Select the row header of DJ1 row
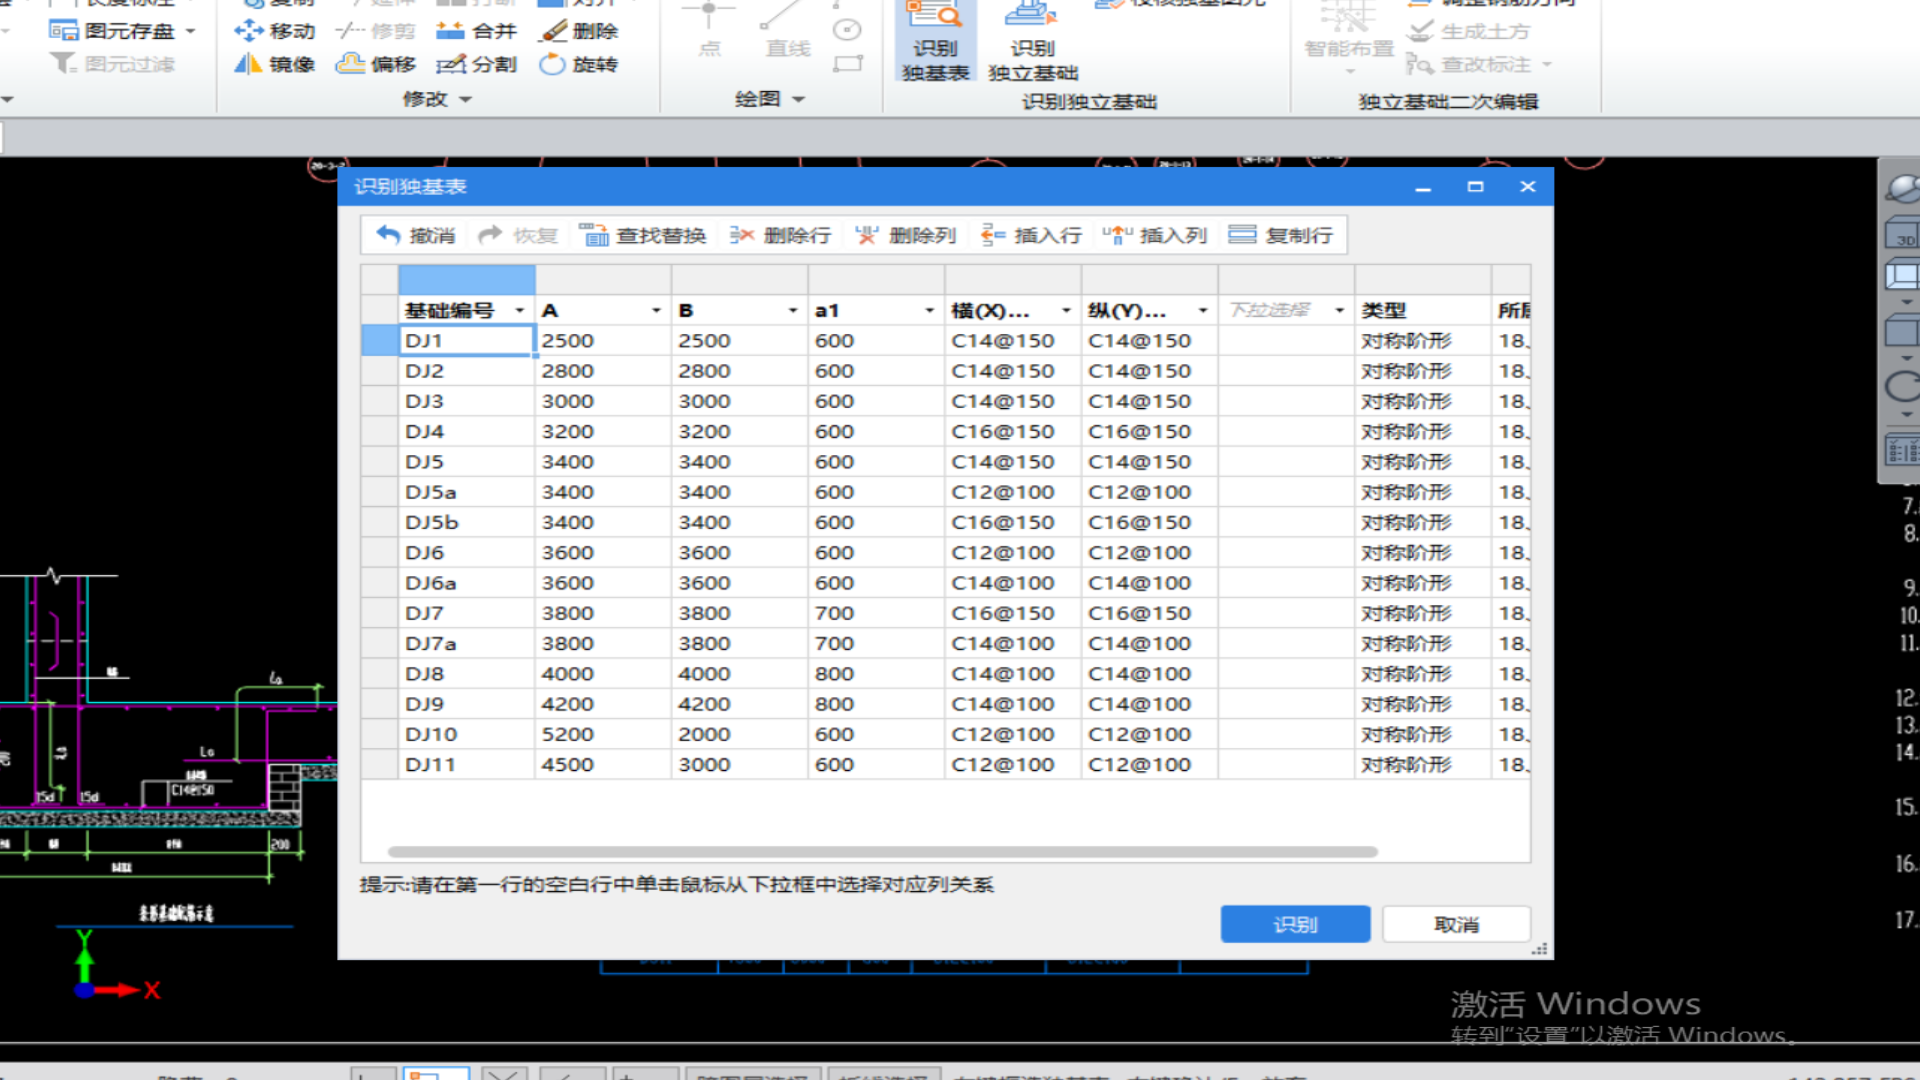Viewport: 1920px width, 1080px height. 379,341
